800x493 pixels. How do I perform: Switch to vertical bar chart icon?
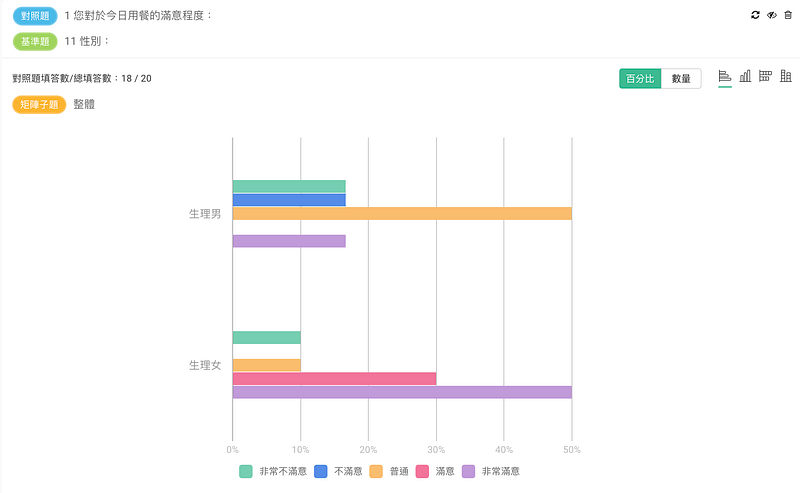745,77
